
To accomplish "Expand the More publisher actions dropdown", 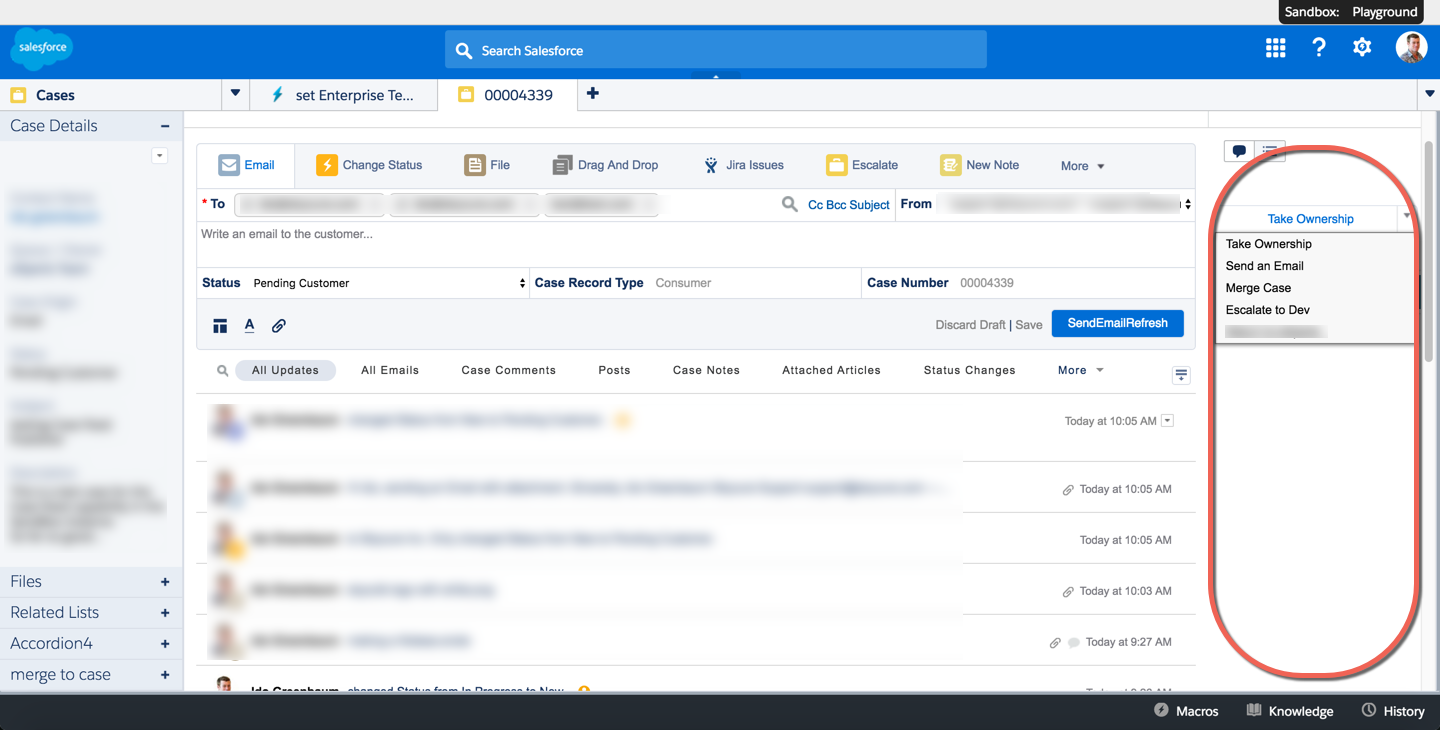I will [x=1083, y=166].
